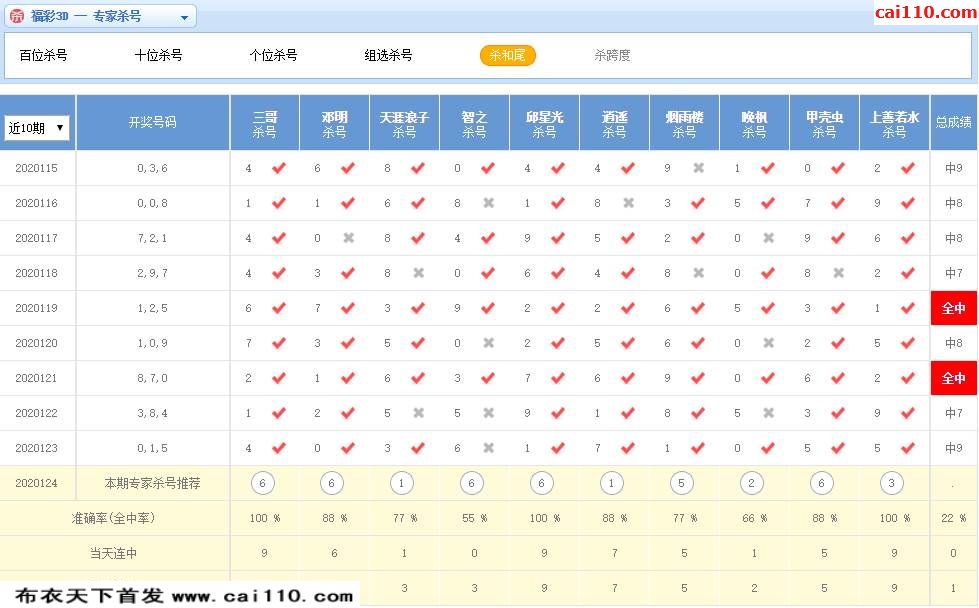Click the 晚枫 杀号 column header
The height and width of the screenshot is (608, 979).
point(754,124)
